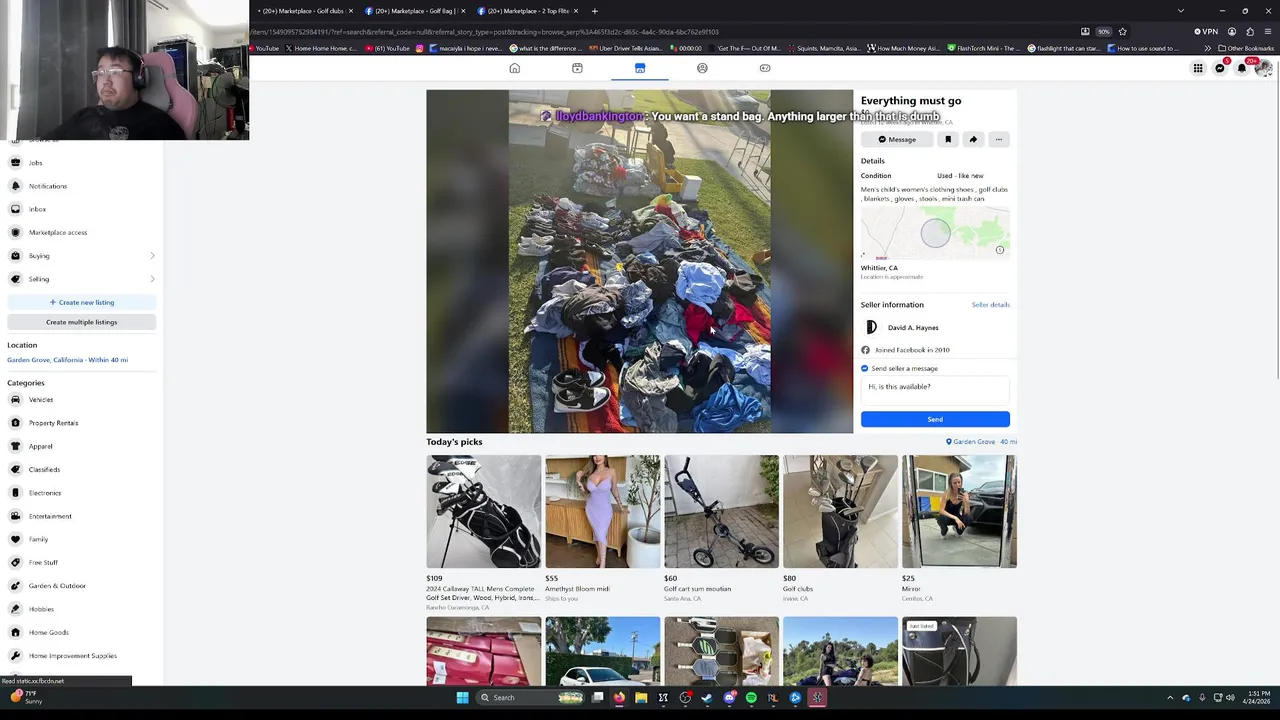Open a new browser tab with plus

[594, 11]
